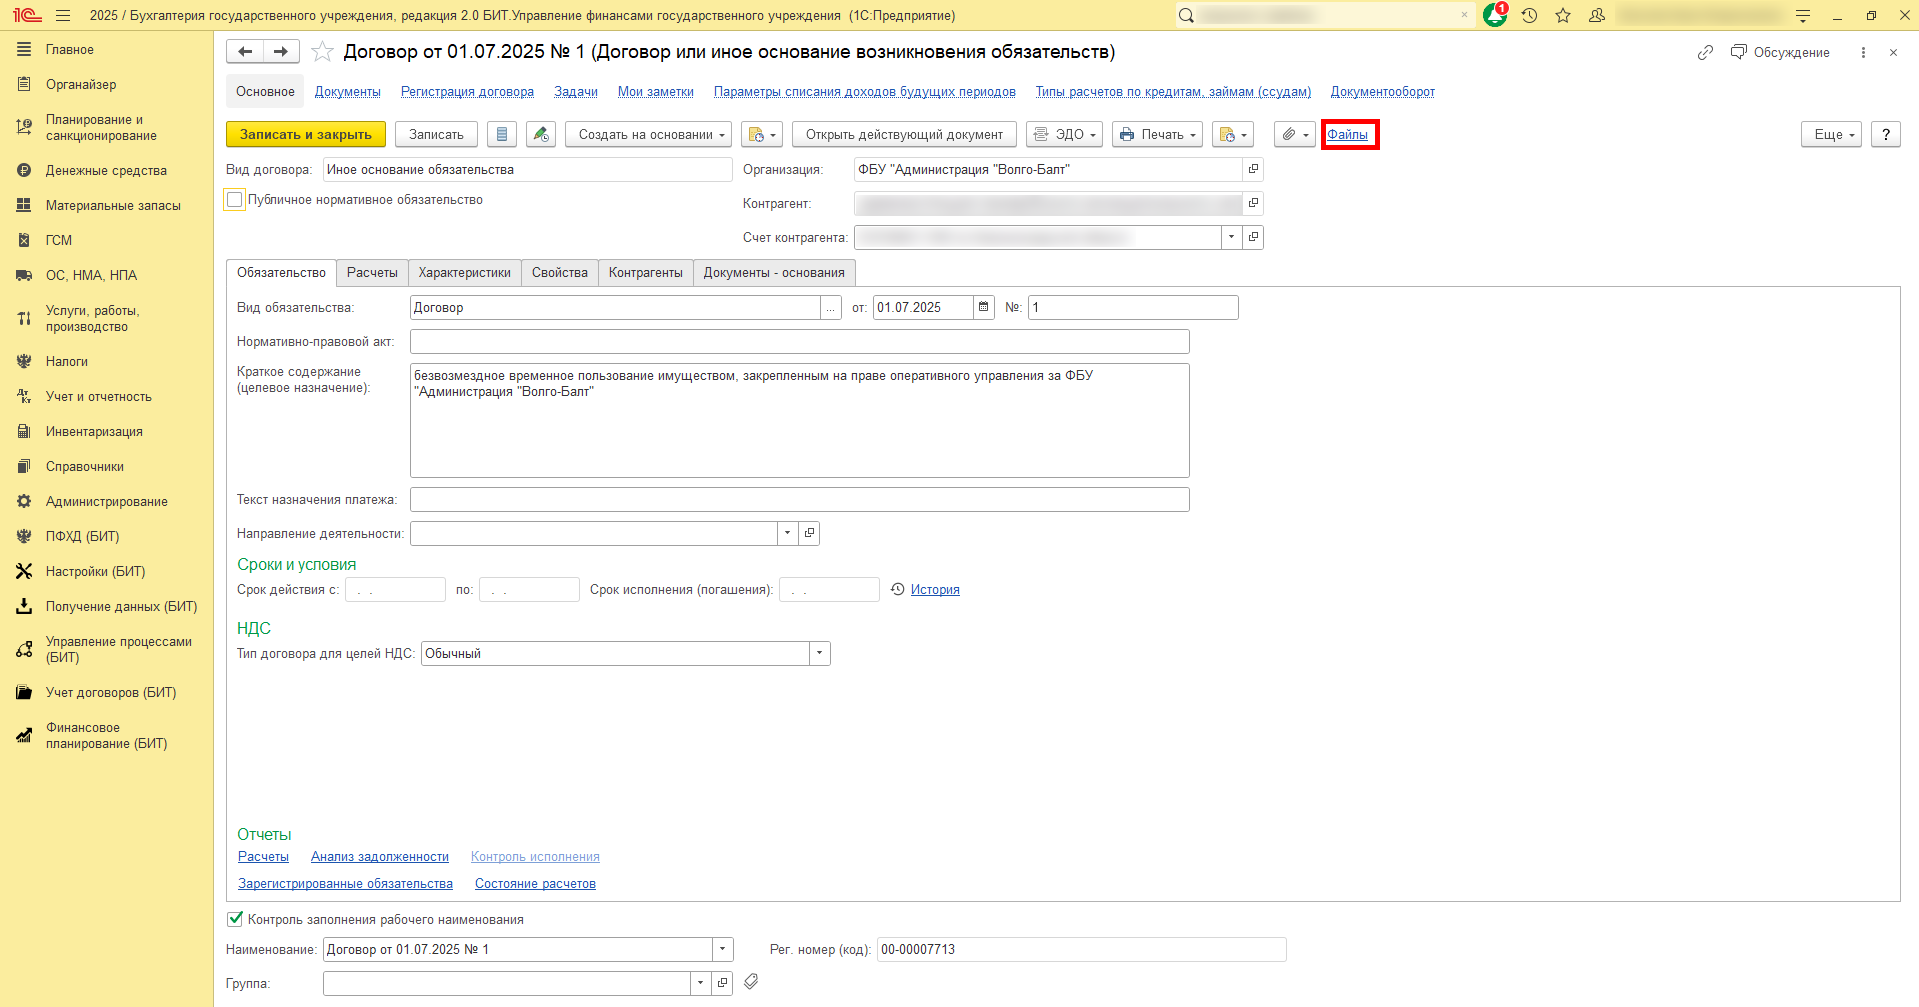The height and width of the screenshot is (1007, 1919).
Task: Click the tag icon next to Группа field
Action: click(751, 982)
